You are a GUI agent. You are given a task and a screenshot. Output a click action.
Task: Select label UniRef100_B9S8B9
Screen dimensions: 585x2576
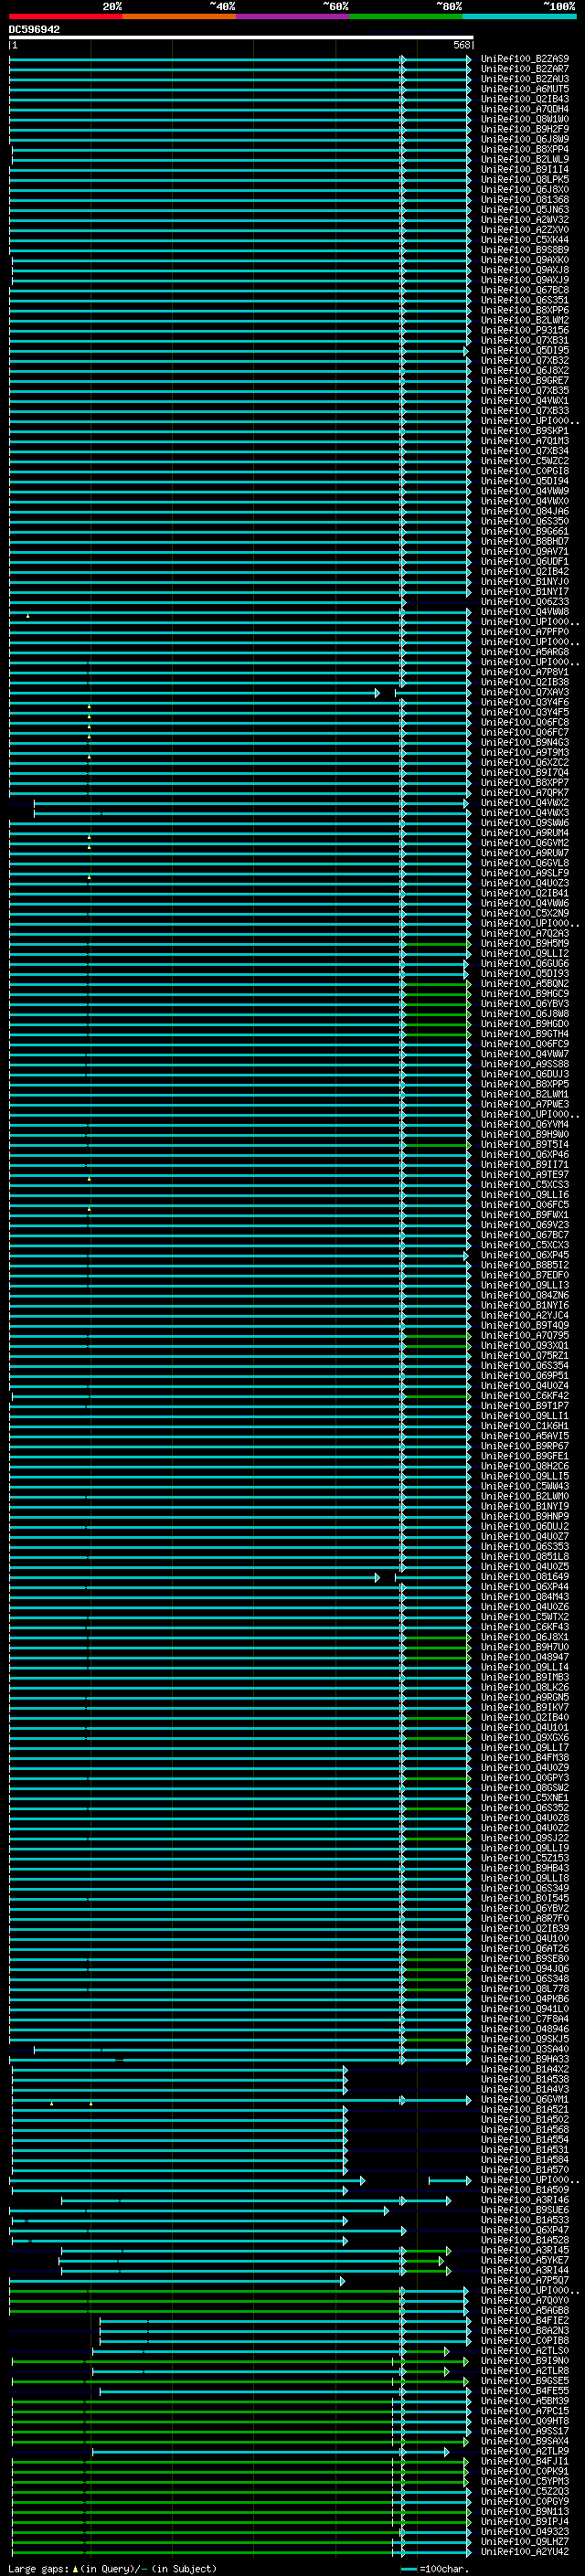525,250
